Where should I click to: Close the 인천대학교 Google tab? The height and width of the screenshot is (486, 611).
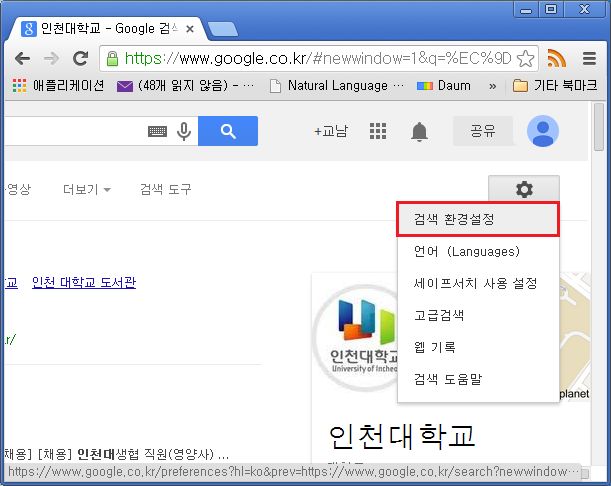tap(190, 29)
